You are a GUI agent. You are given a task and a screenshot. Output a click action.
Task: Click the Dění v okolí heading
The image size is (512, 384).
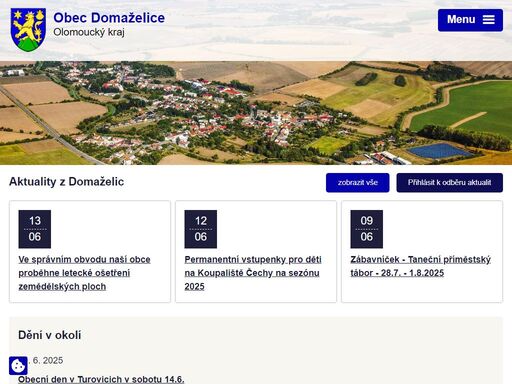(50, 335)
